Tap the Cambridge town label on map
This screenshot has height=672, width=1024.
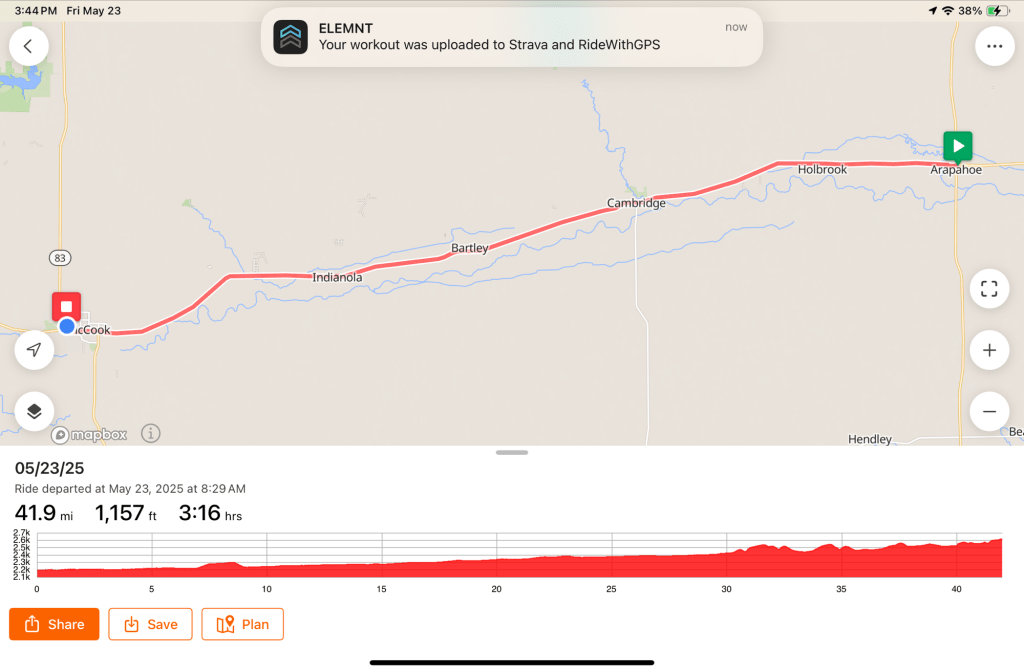[636, 204]
